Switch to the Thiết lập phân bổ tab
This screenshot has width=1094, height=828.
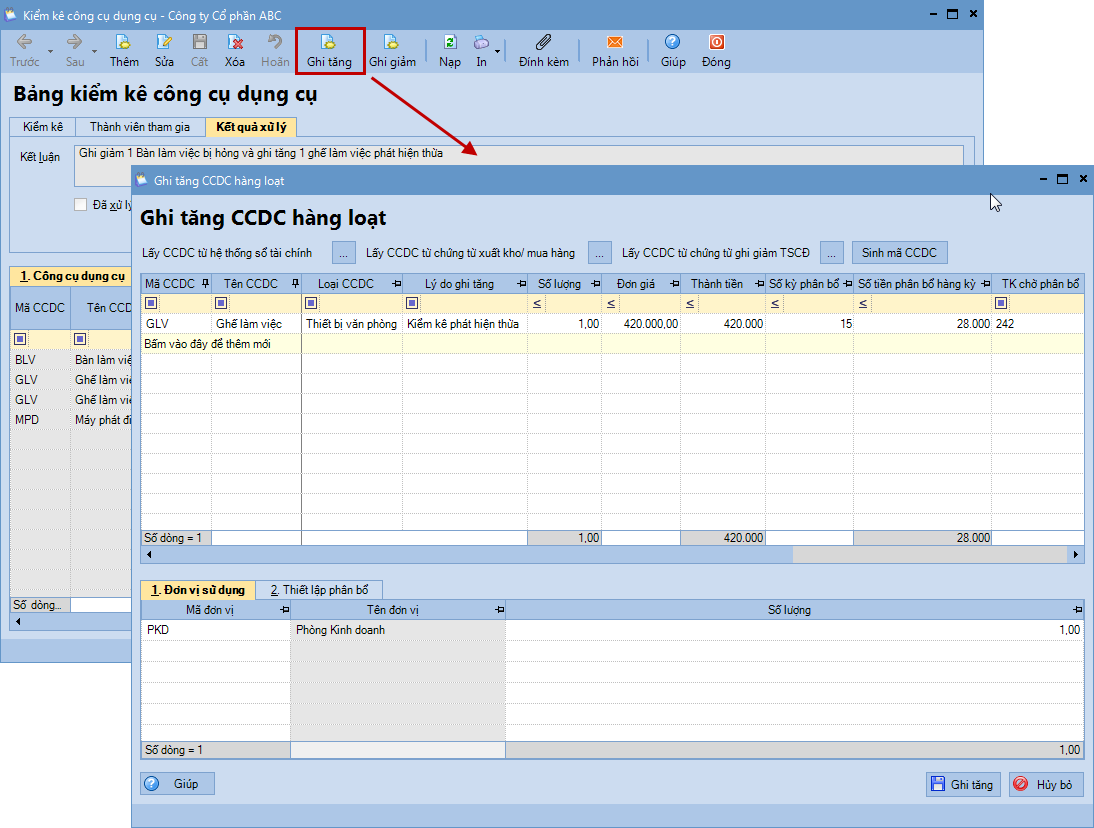coord(319,590)
